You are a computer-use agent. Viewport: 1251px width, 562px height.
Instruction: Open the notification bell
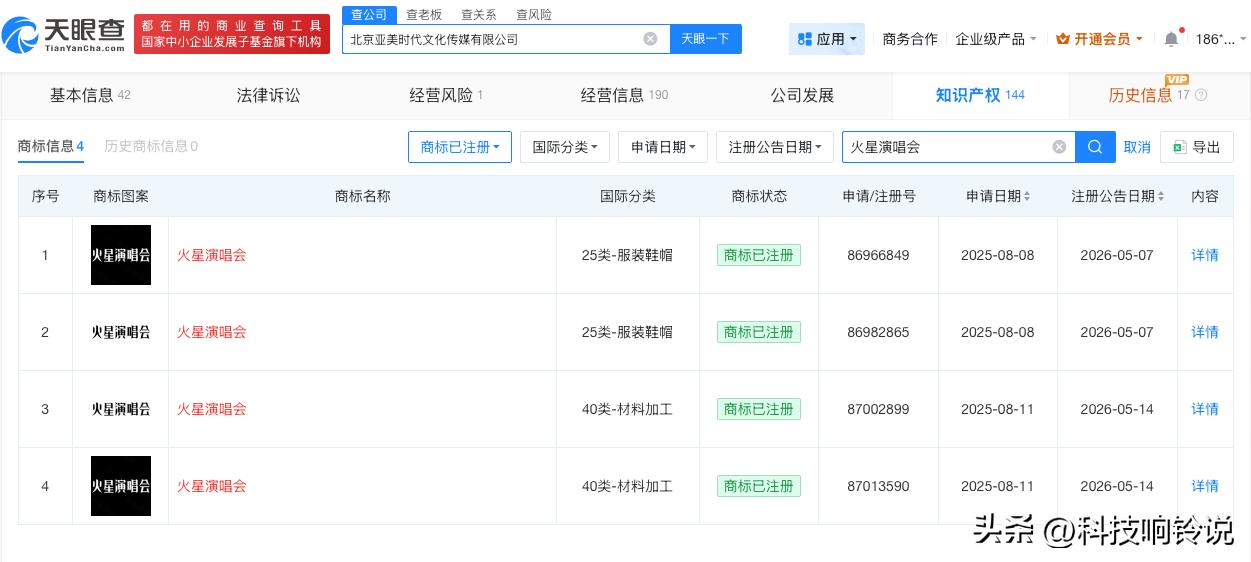[x=1171, y=39]
